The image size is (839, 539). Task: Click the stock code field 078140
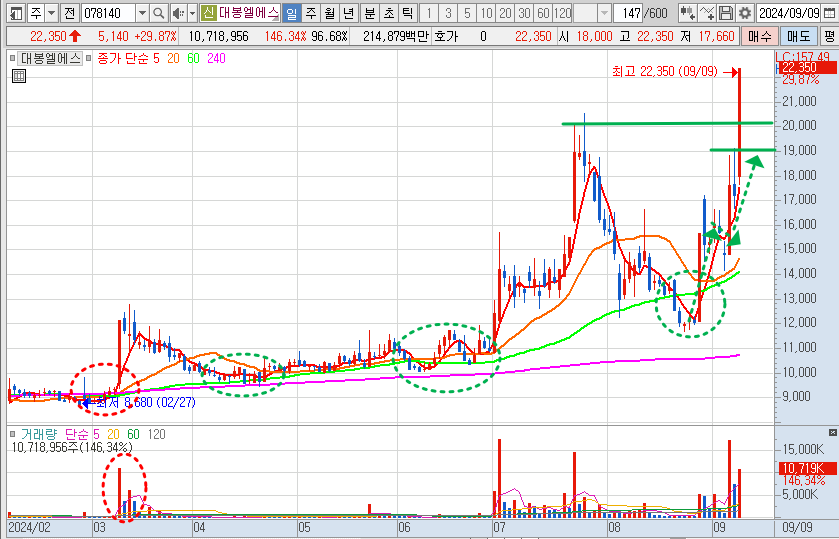coord(109,13)
